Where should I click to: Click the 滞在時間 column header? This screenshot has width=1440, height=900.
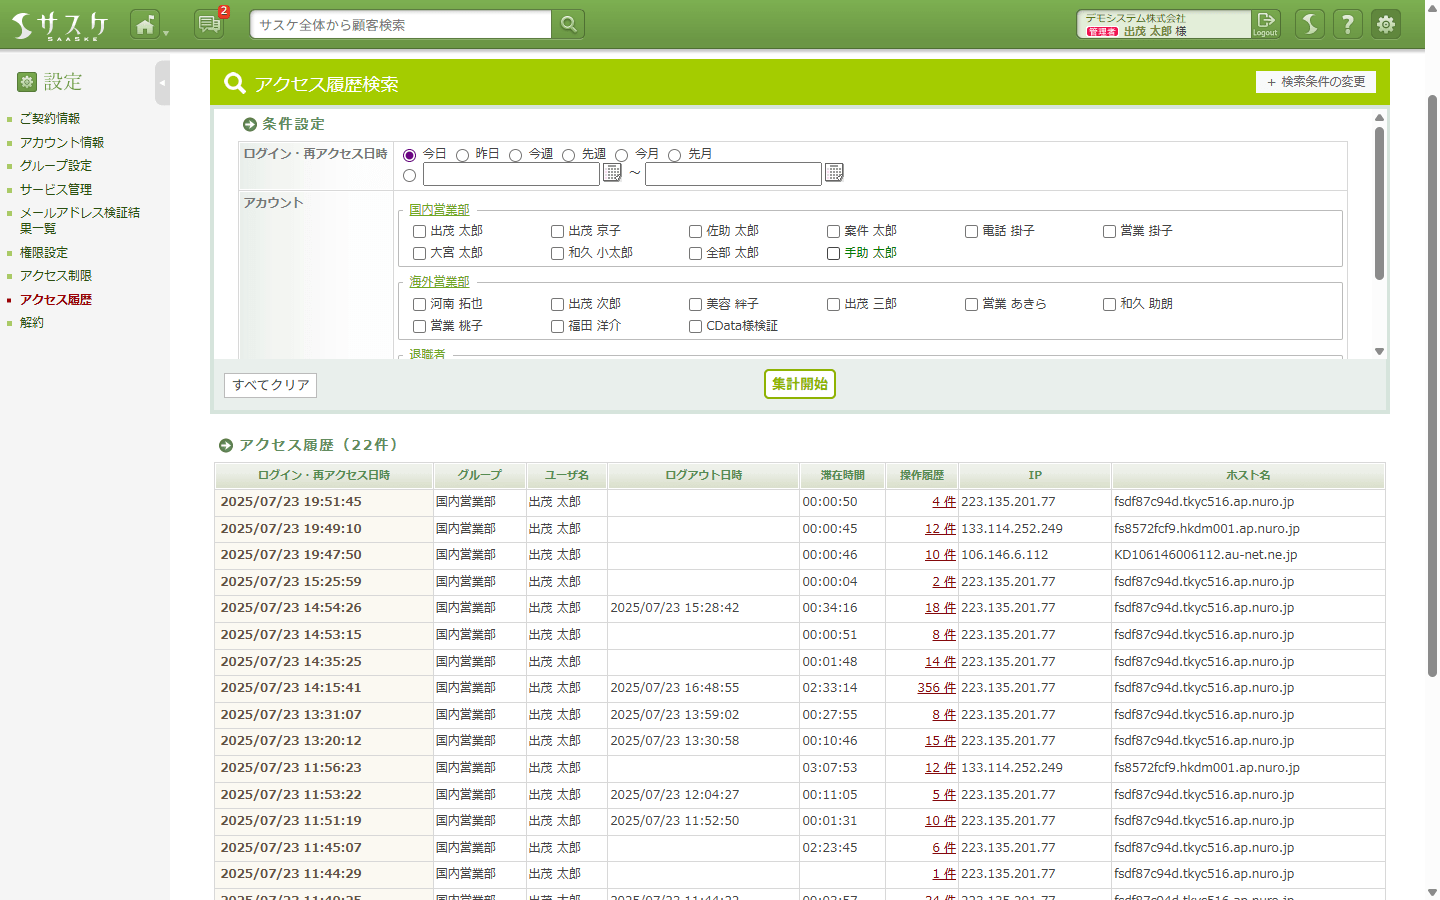pos(843,475)
